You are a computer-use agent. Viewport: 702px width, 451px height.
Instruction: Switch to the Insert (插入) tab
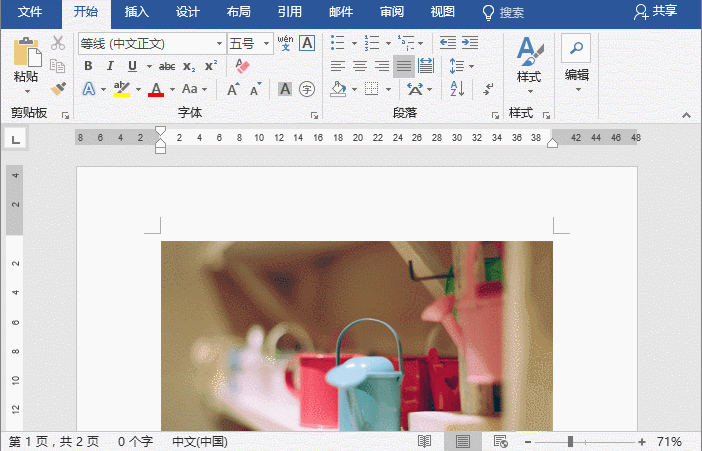137,13
